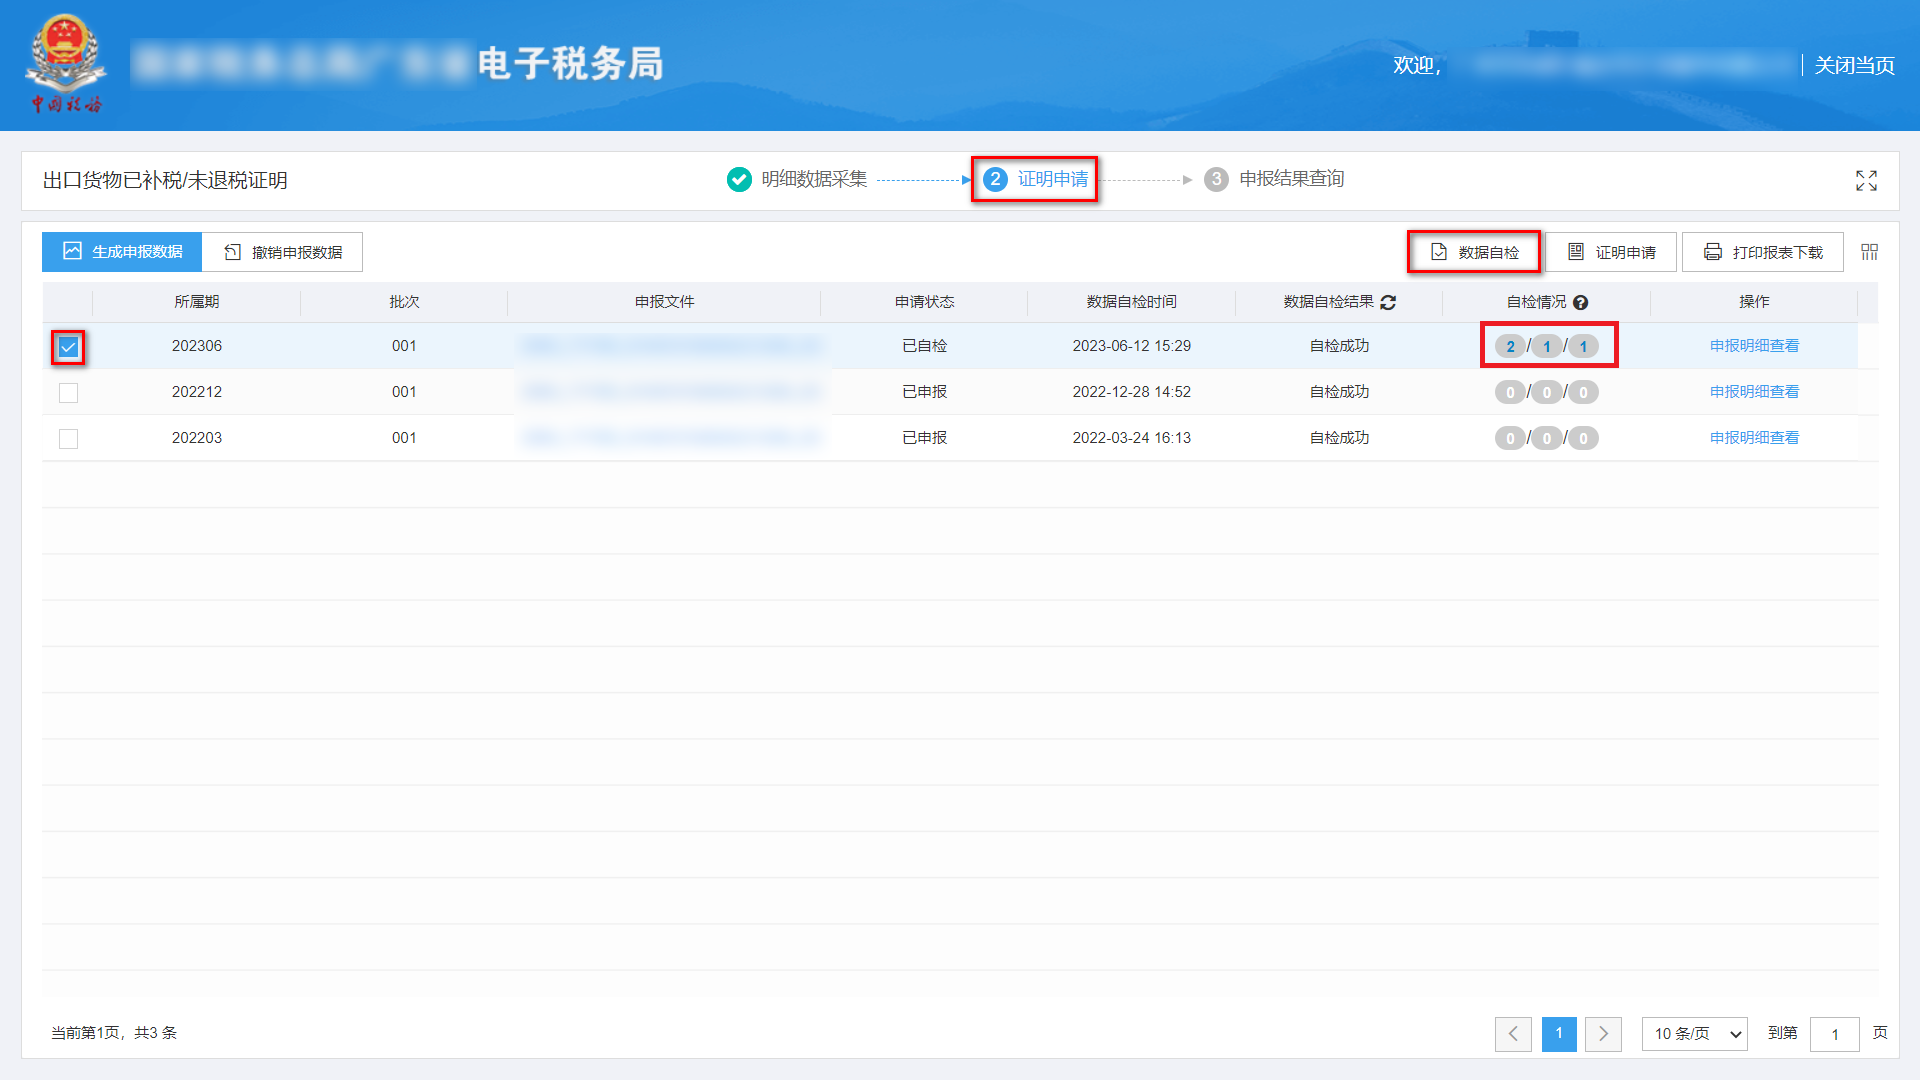The image size is (1920, 1080).
Task: Switch to 申报结果查询 step tab
Action: (x=1291, y=179)
